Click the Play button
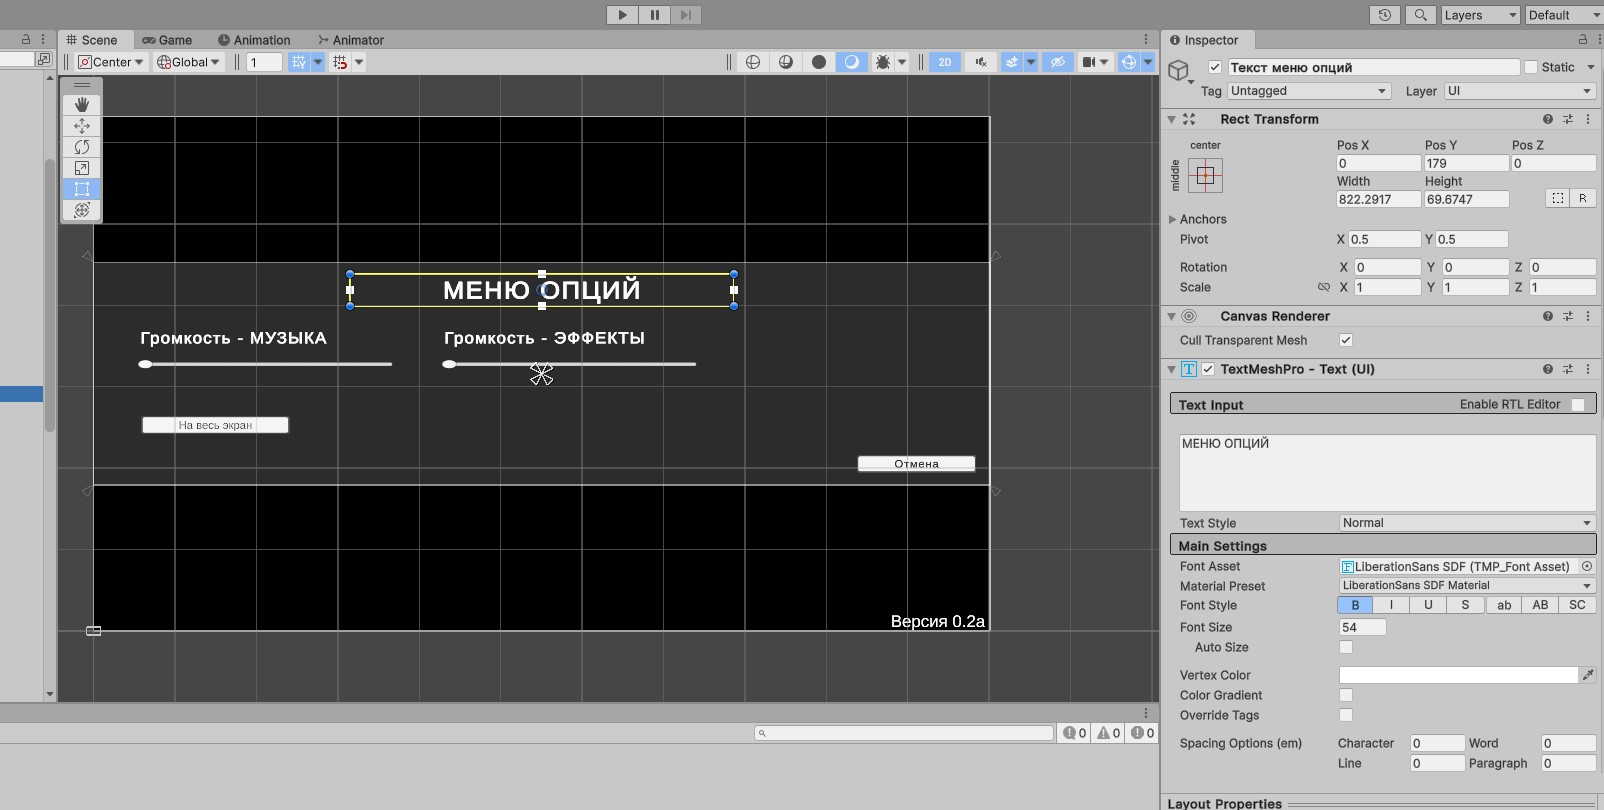Screen dimensions: 1604x810 coord(622,15)
